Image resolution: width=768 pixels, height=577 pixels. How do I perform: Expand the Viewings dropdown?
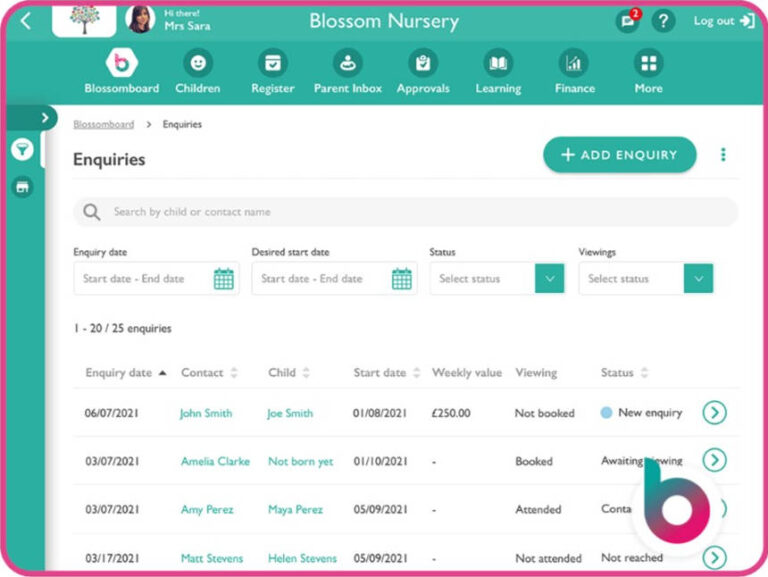(698, 279)
